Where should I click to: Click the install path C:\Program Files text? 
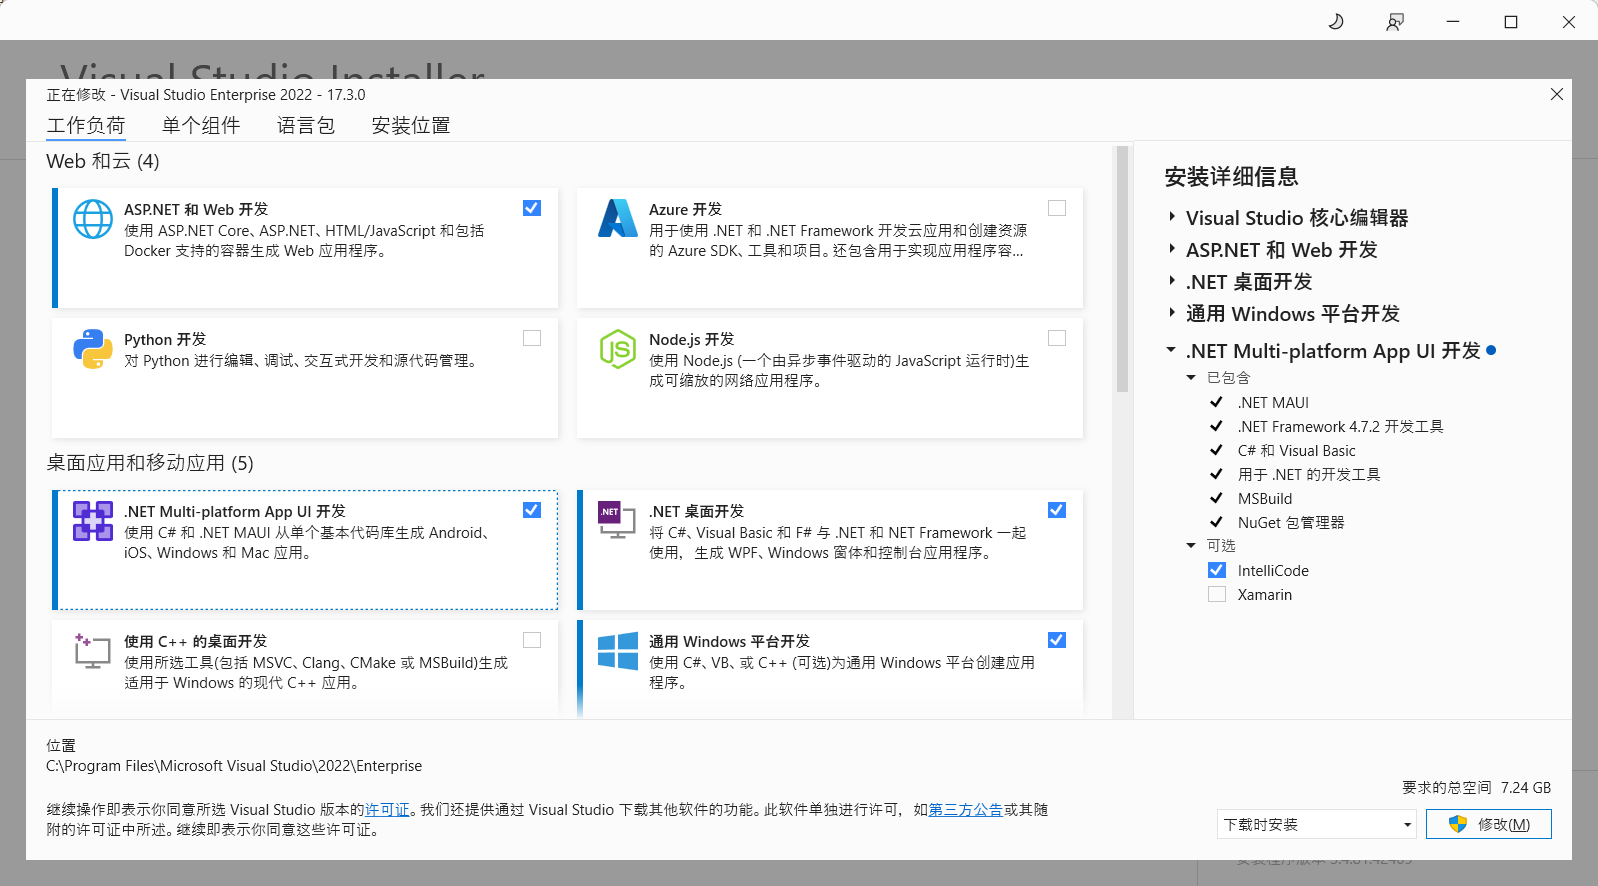234,766
